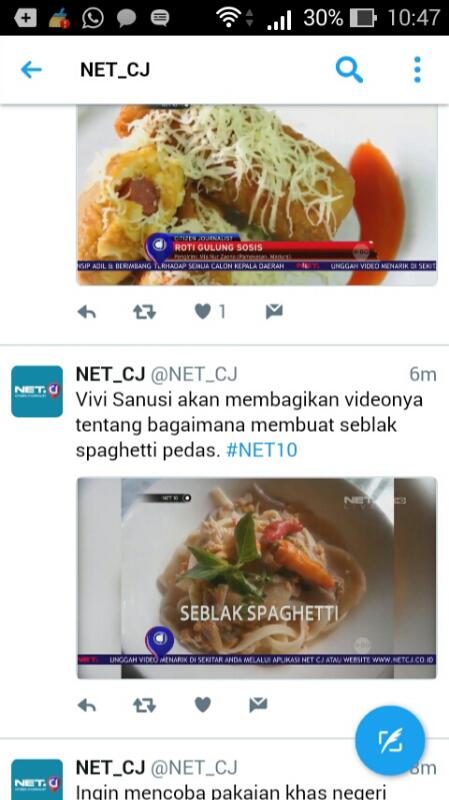Open @NET_CJ handle on seblak tweet
The height and width of the screenshot is (800, 449).
tap(193, 374)
